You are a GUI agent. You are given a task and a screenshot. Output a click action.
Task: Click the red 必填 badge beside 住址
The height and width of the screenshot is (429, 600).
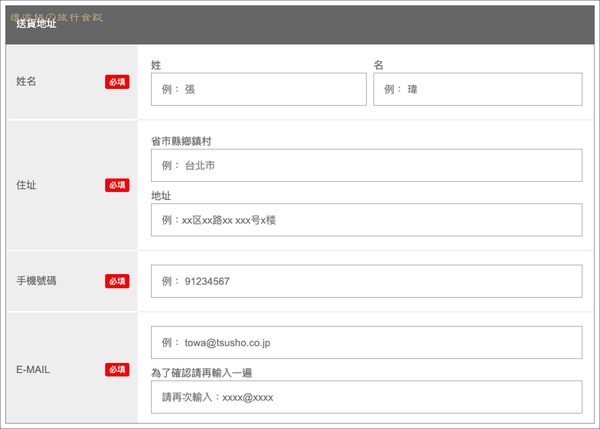pos(117,185)
